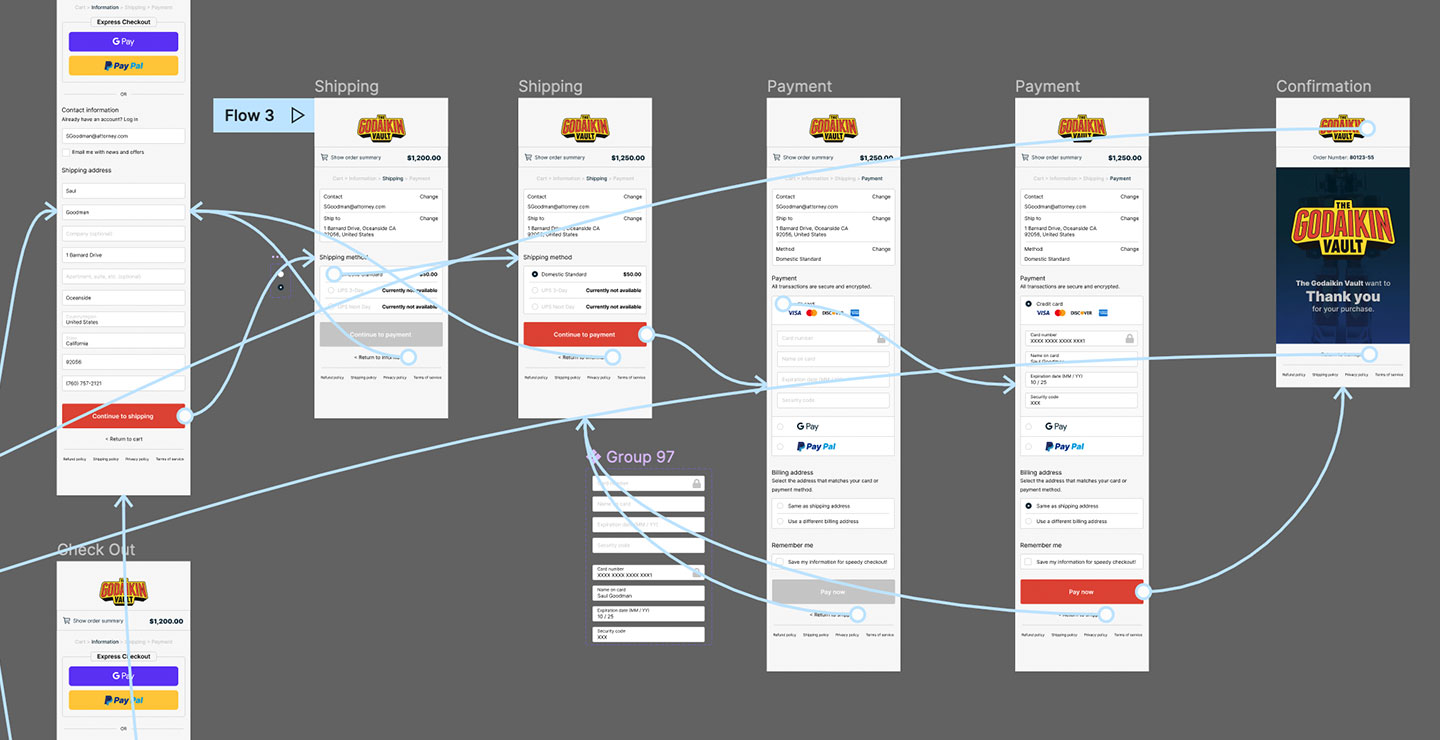The width and height of the screenshot is (1440, 740).
Task: Click Return to cart link below Continue to shipping
Action: pos(123,439)
